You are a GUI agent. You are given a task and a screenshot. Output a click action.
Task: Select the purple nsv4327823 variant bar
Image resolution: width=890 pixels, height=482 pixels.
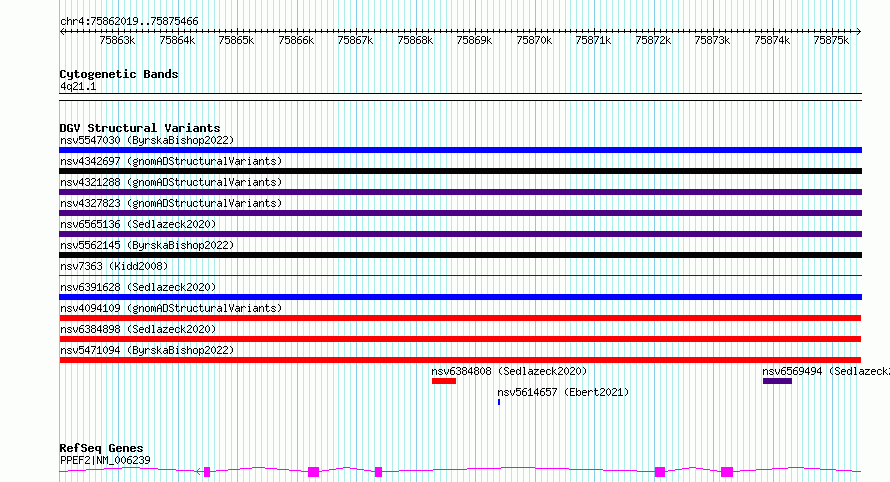pyautogui.click(x=460, y=213)
